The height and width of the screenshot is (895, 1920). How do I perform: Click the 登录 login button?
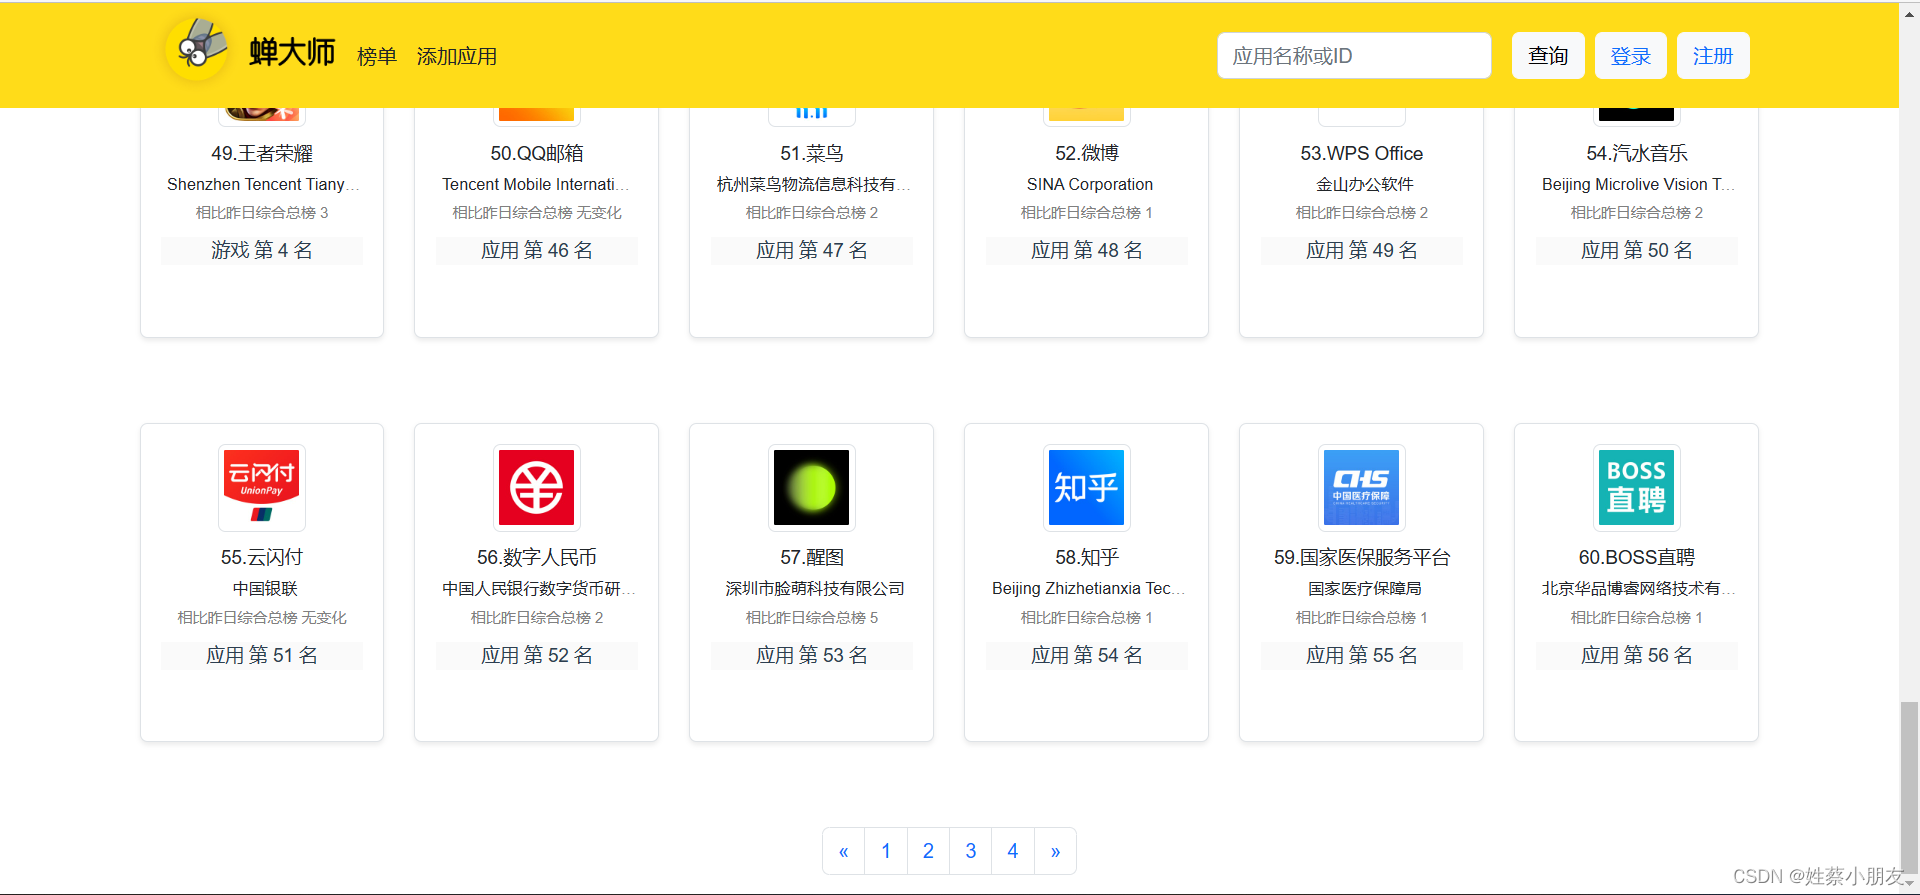click(1631, 55)
